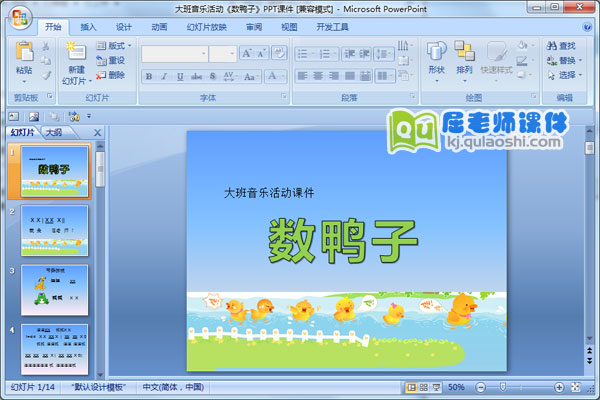Open the Slide Show (幻灯片放映) tab
Viewport: 600px width, 400px height.
coord(207,27)
